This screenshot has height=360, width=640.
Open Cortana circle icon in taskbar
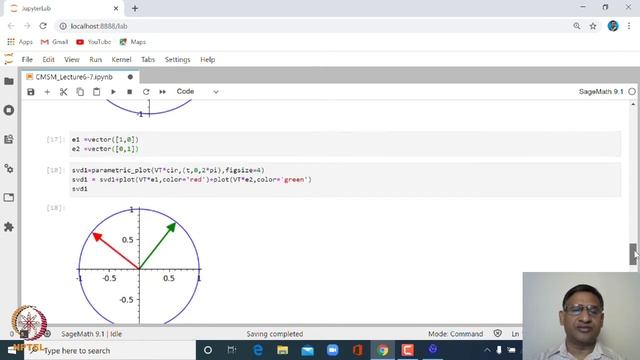pyautogui.click(x=208, y=350)
